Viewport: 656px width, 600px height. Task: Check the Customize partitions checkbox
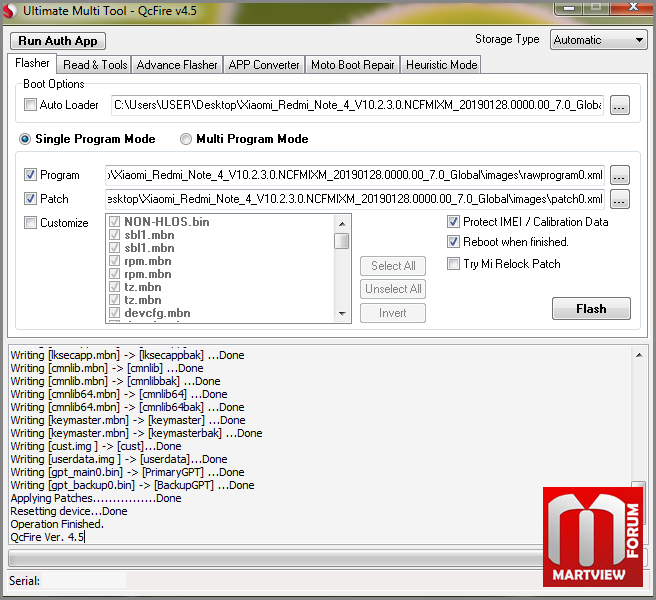[x=31, y=223]
